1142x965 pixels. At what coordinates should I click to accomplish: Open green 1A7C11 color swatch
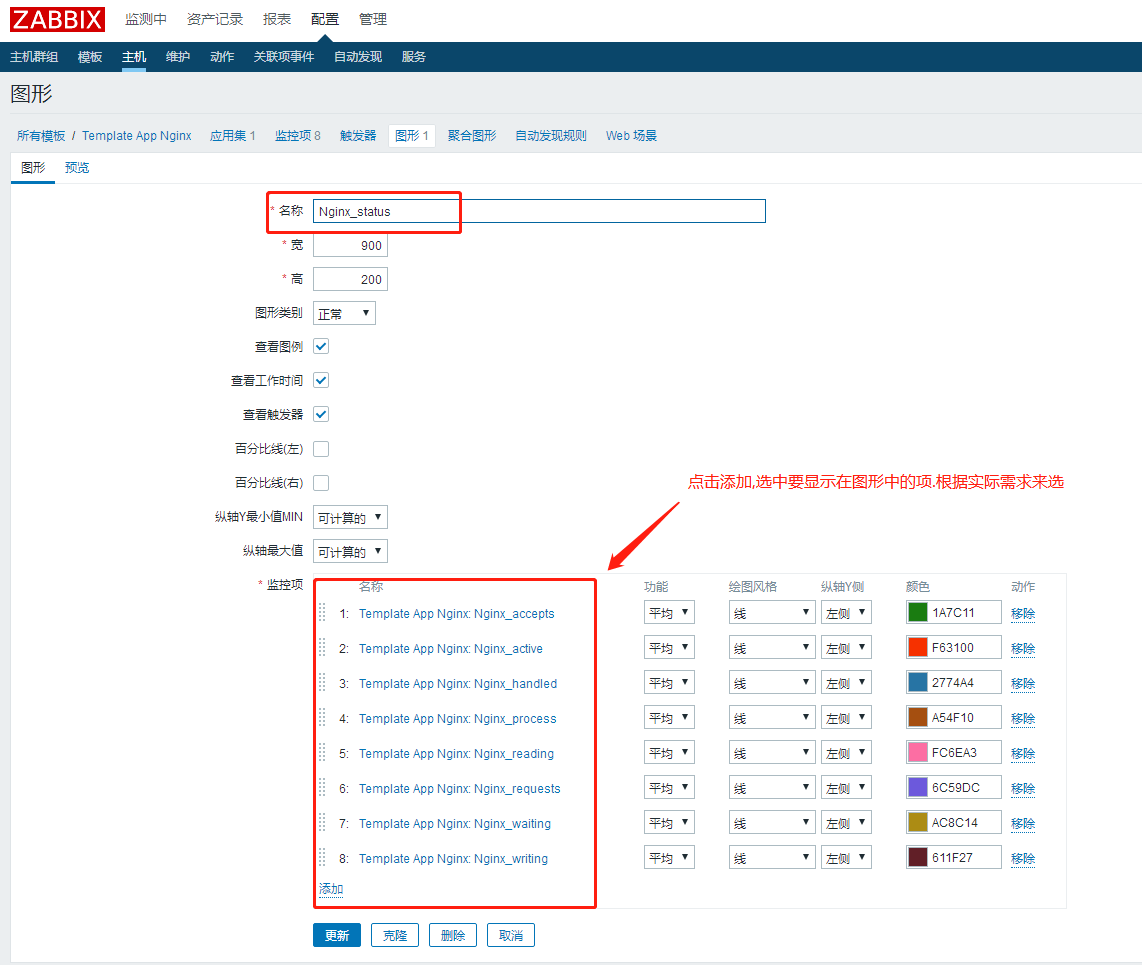(x=918, y=613)
